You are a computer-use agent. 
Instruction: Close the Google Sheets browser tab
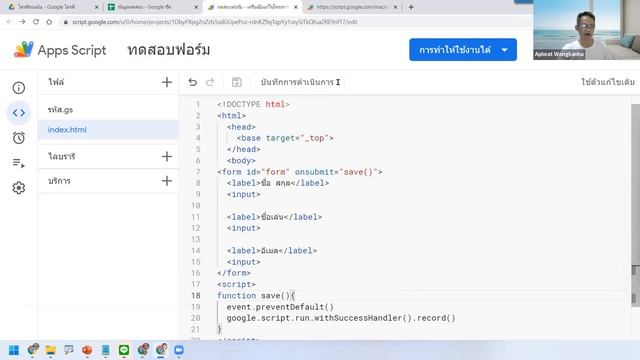point(196,7)
